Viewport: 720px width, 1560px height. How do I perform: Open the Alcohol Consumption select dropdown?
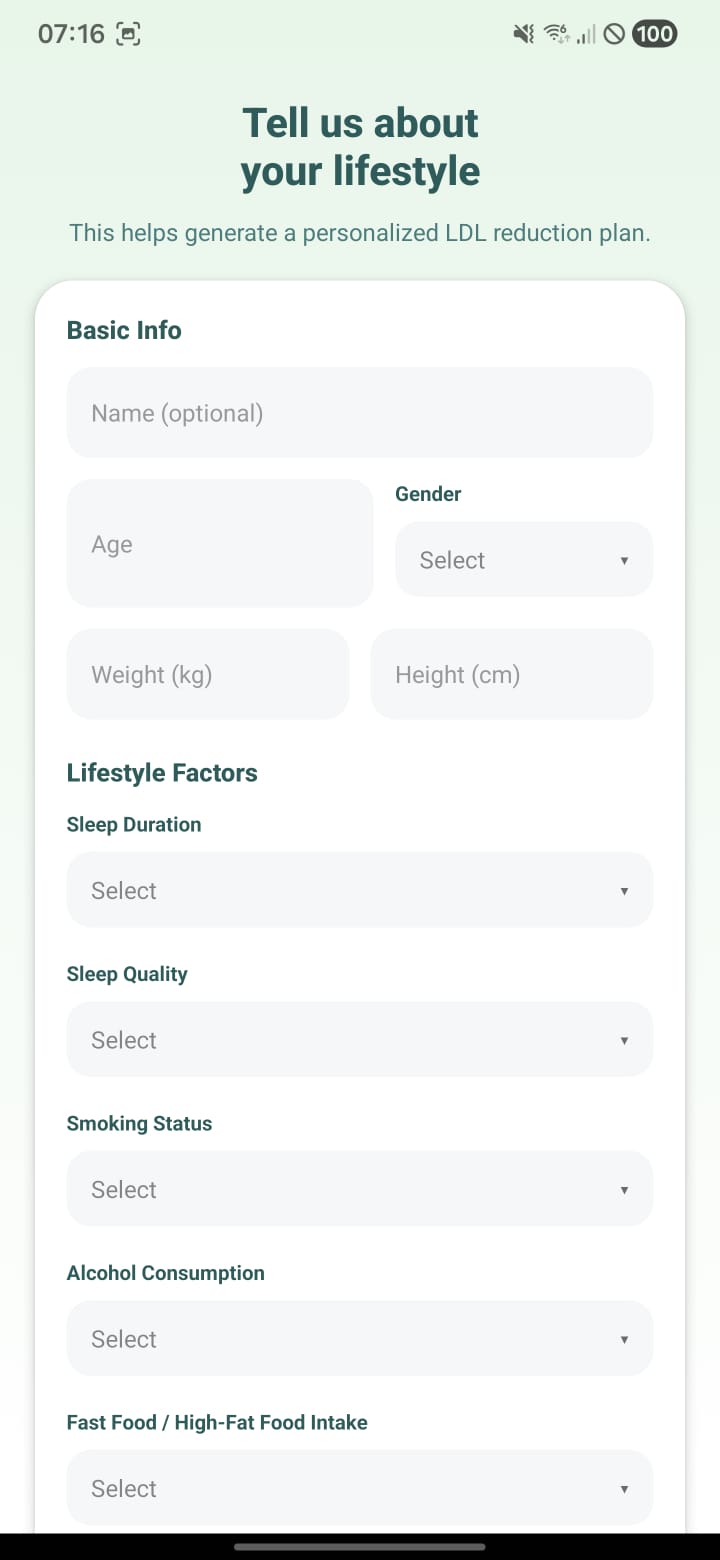[x=360, y=1338]
